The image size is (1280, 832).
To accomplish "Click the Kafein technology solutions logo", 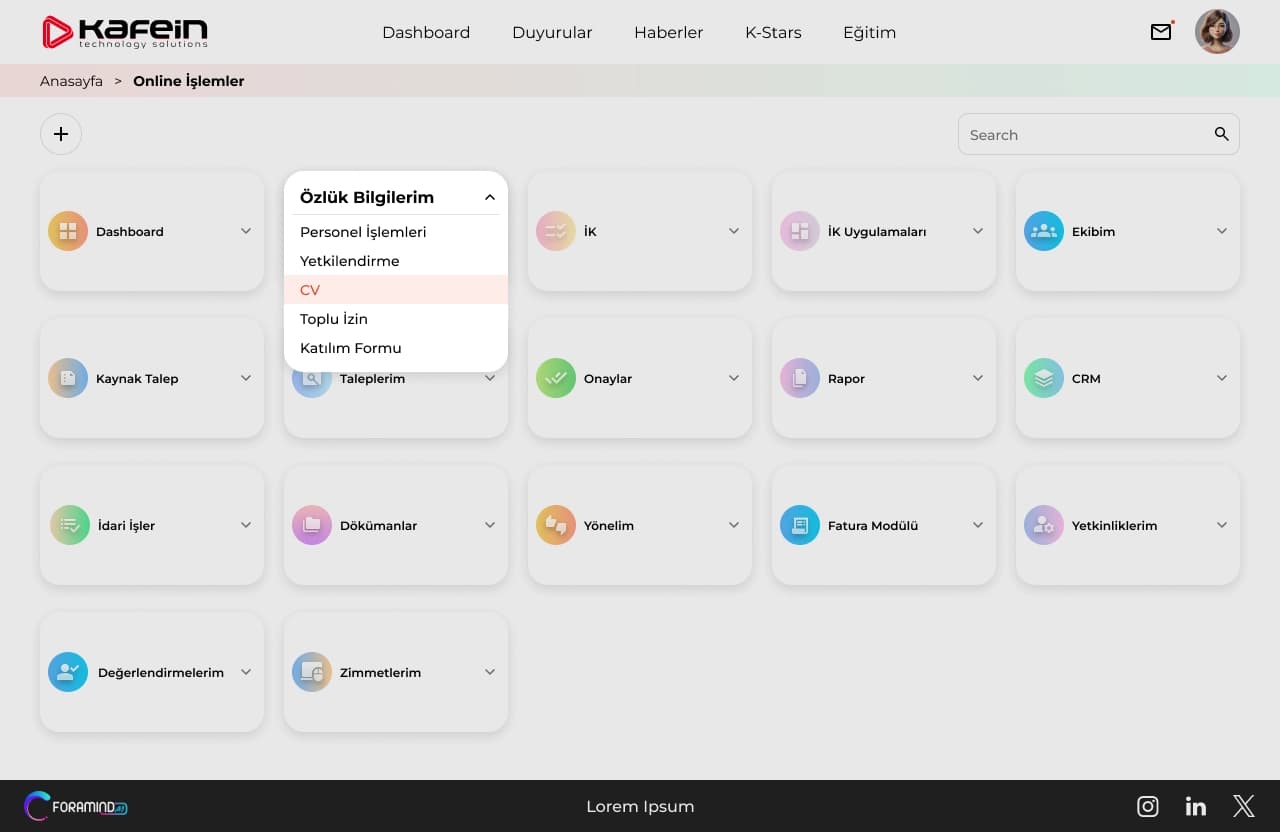I will pyautogui.click(x=125, y=32).
